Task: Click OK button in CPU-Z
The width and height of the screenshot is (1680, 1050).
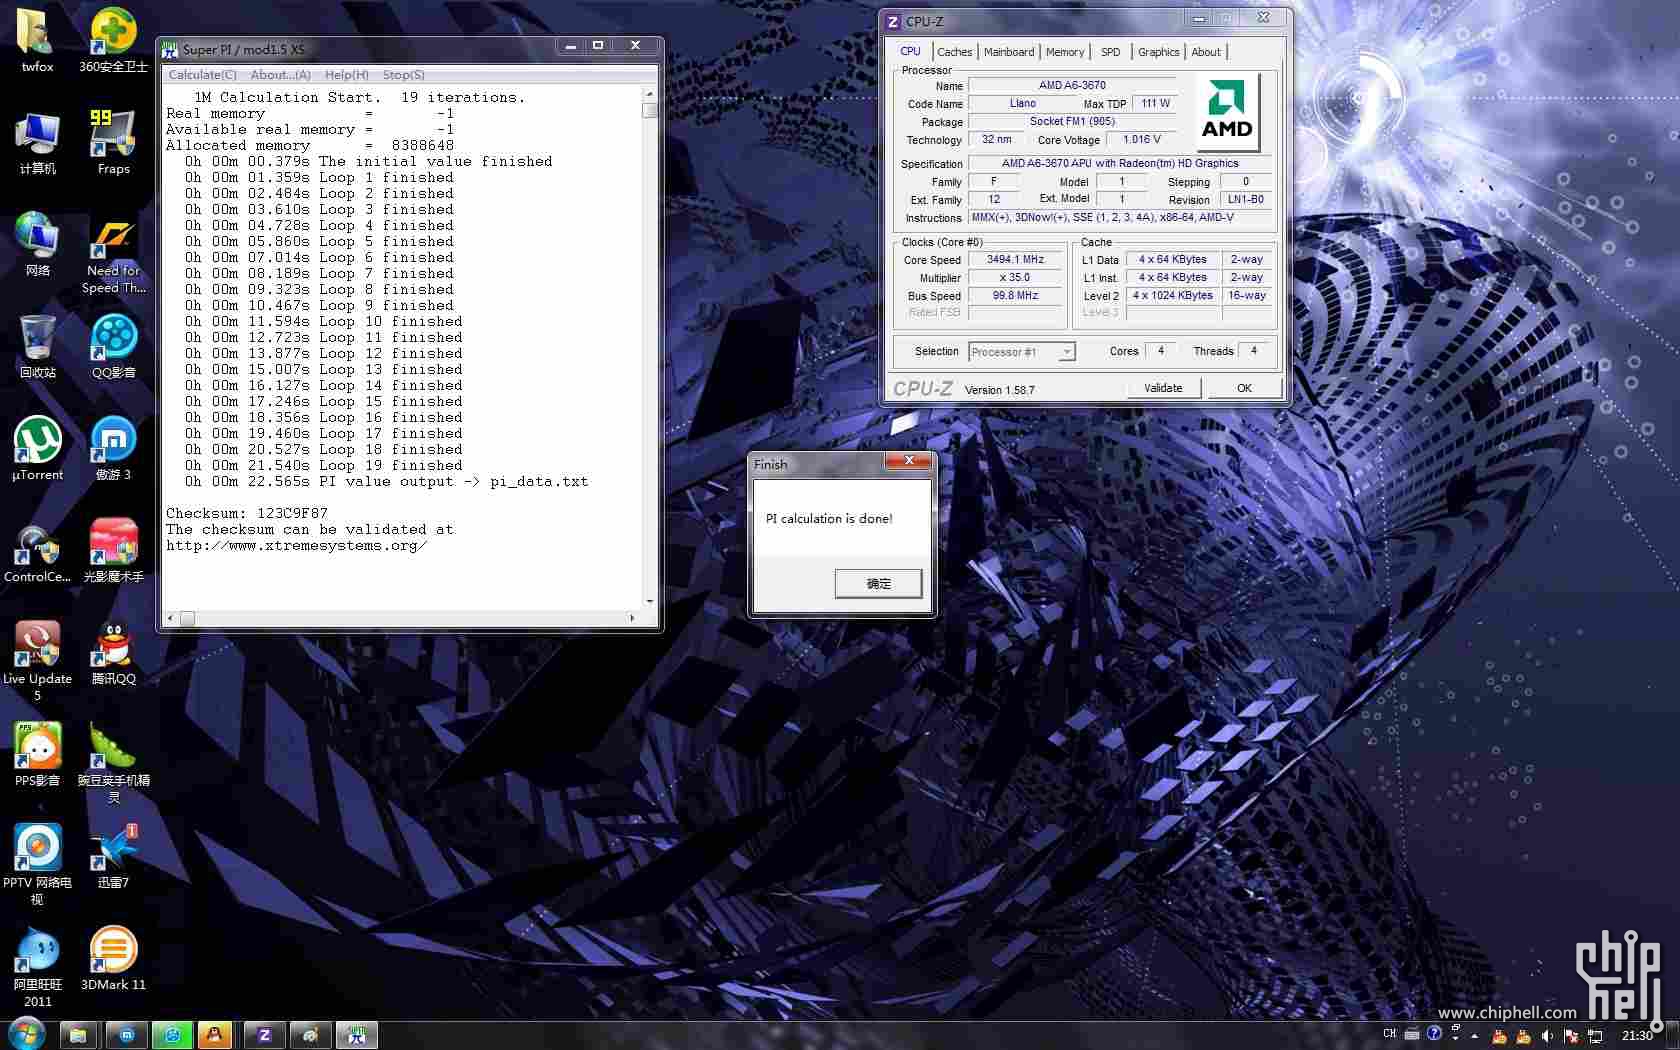Action: click(1244, 388)
